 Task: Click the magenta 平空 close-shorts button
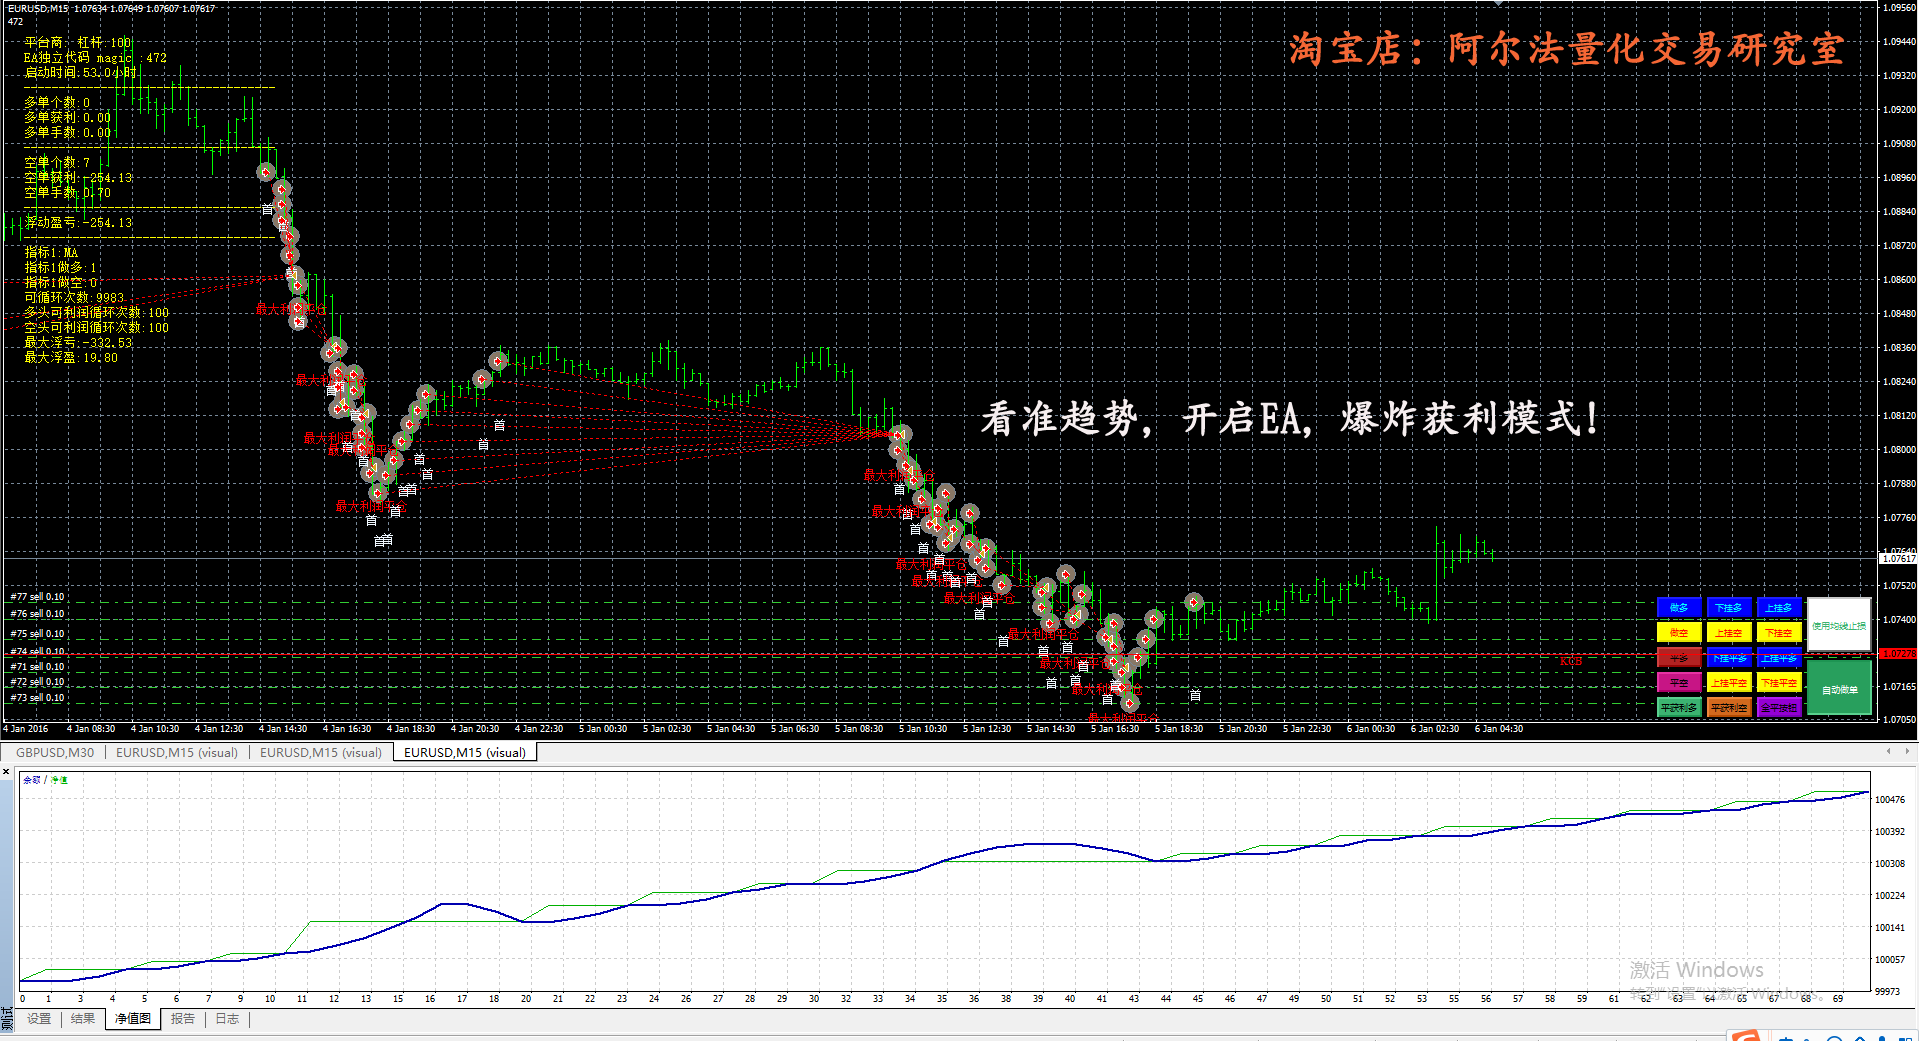[x=1679, y=682]
